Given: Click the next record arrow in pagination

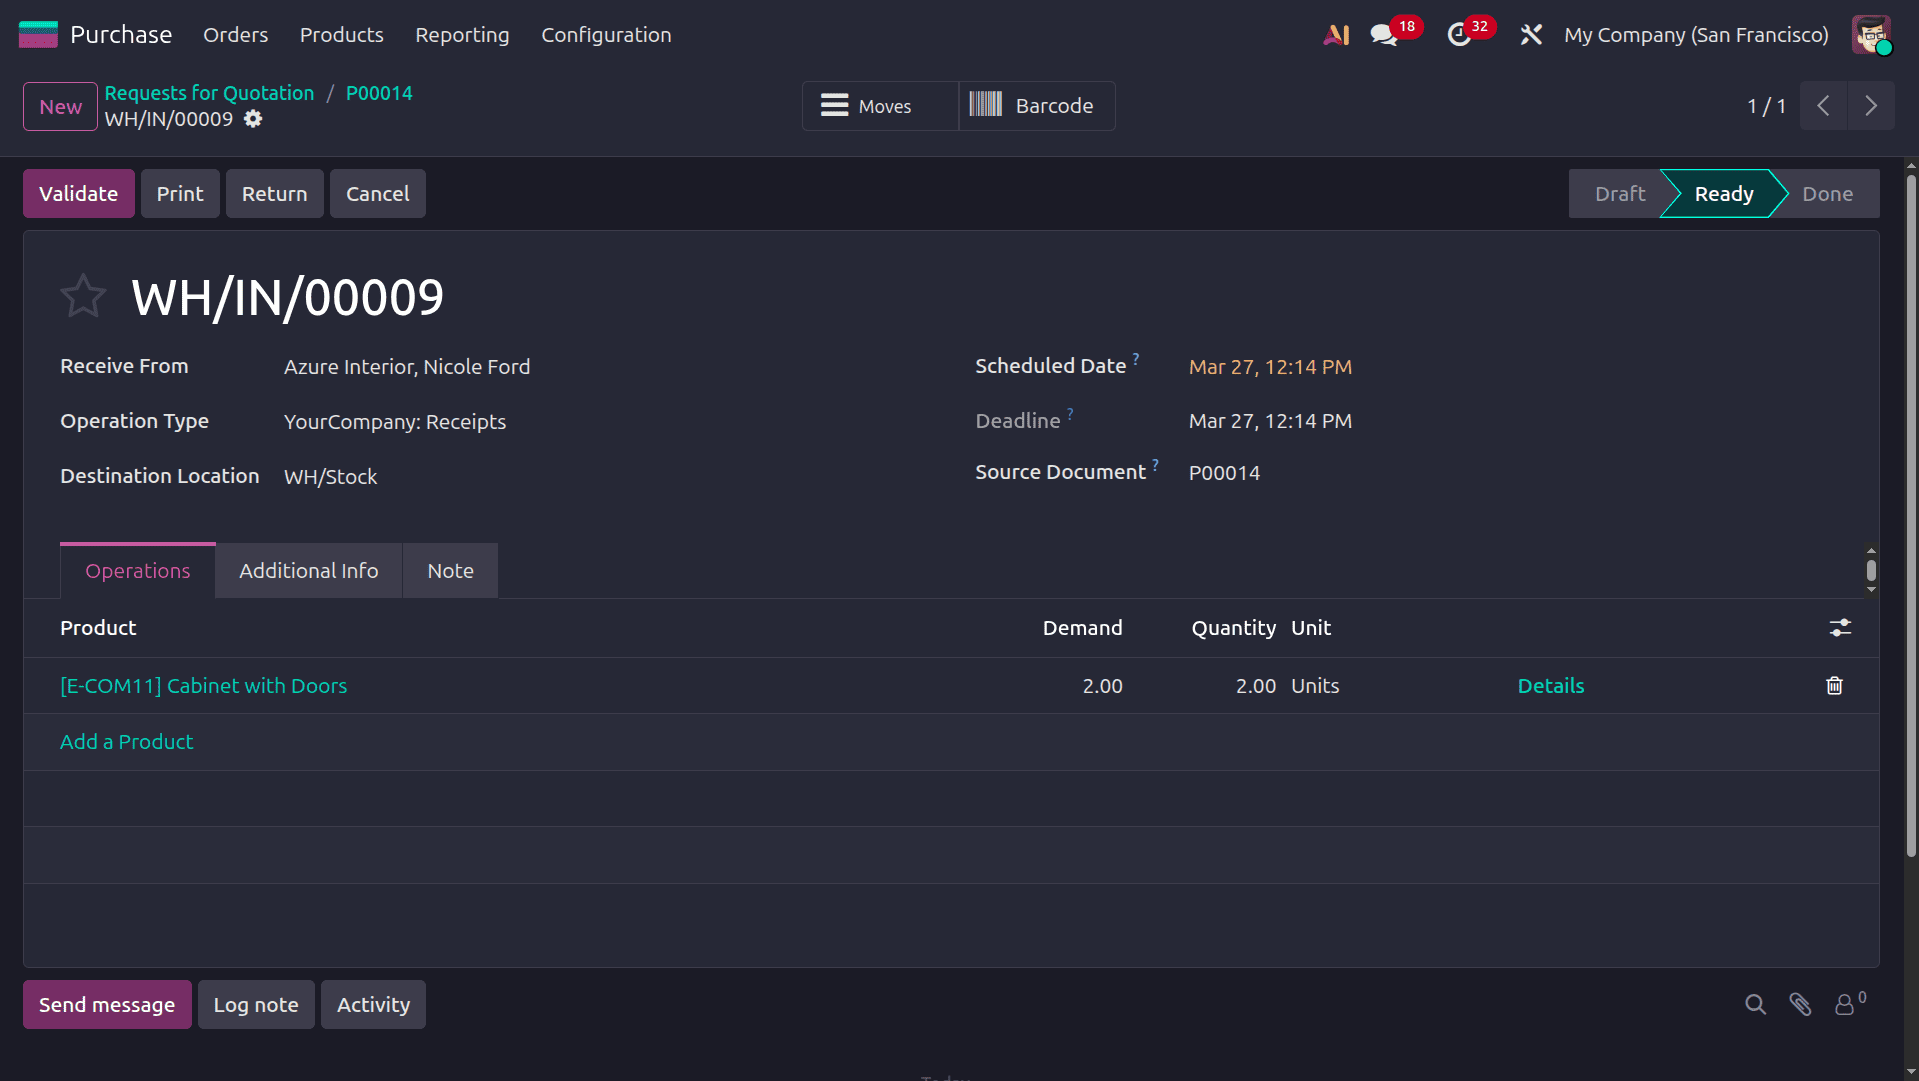Looking at the screenshot, I should click(x=1871, y=106).
